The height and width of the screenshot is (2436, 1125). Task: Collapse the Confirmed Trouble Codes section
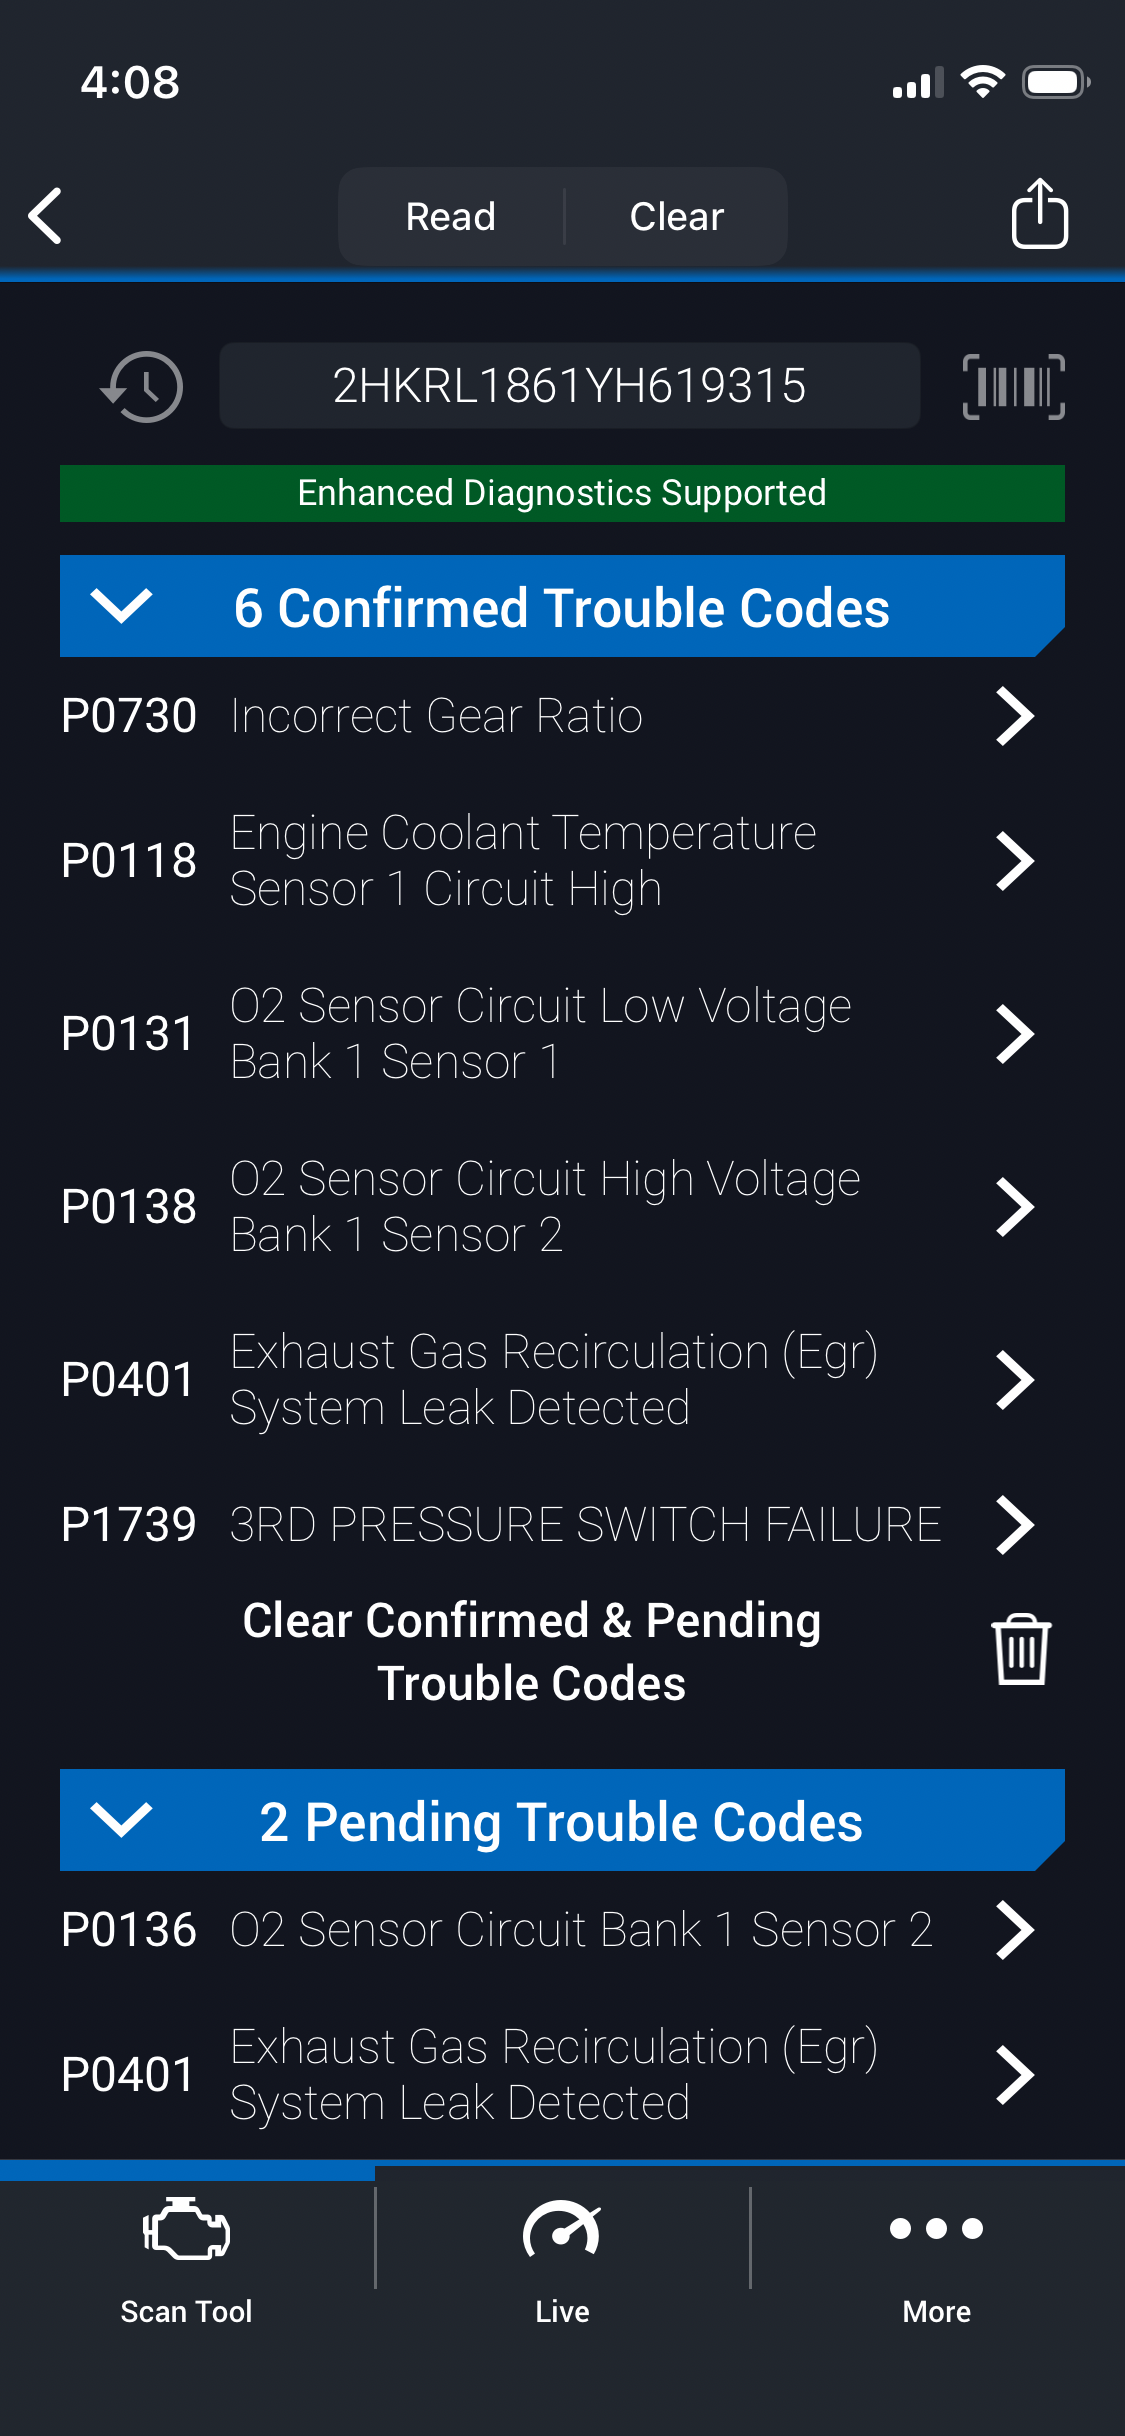121,606
